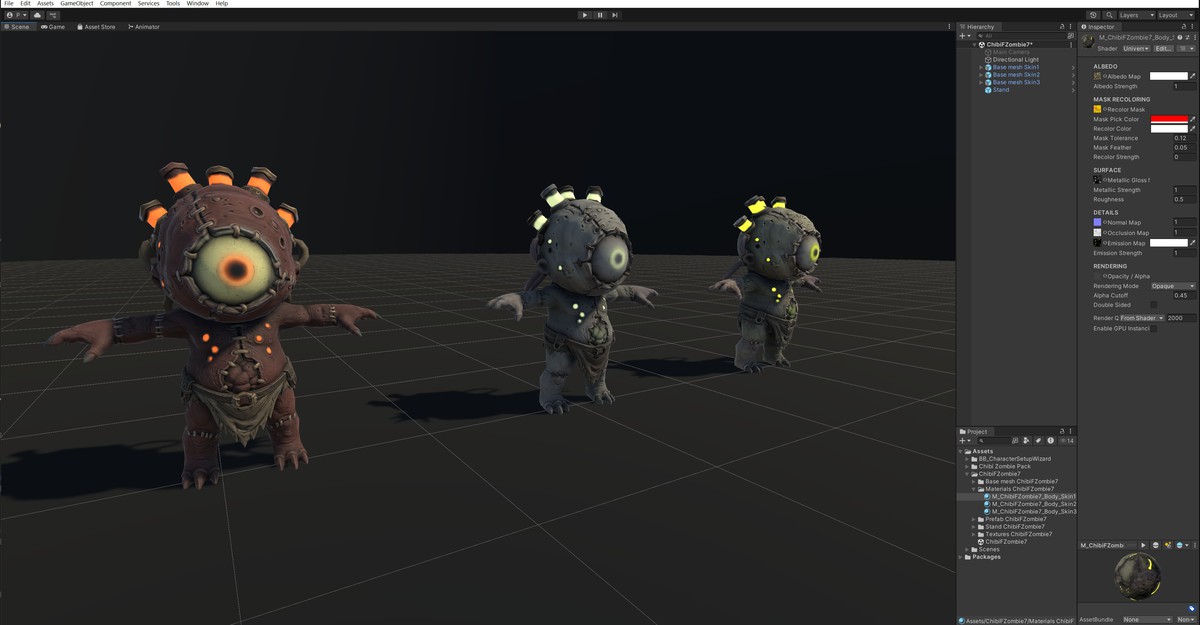Open the Rendering Mode dropdown
1200x625 pixels.
(1172, 286)
